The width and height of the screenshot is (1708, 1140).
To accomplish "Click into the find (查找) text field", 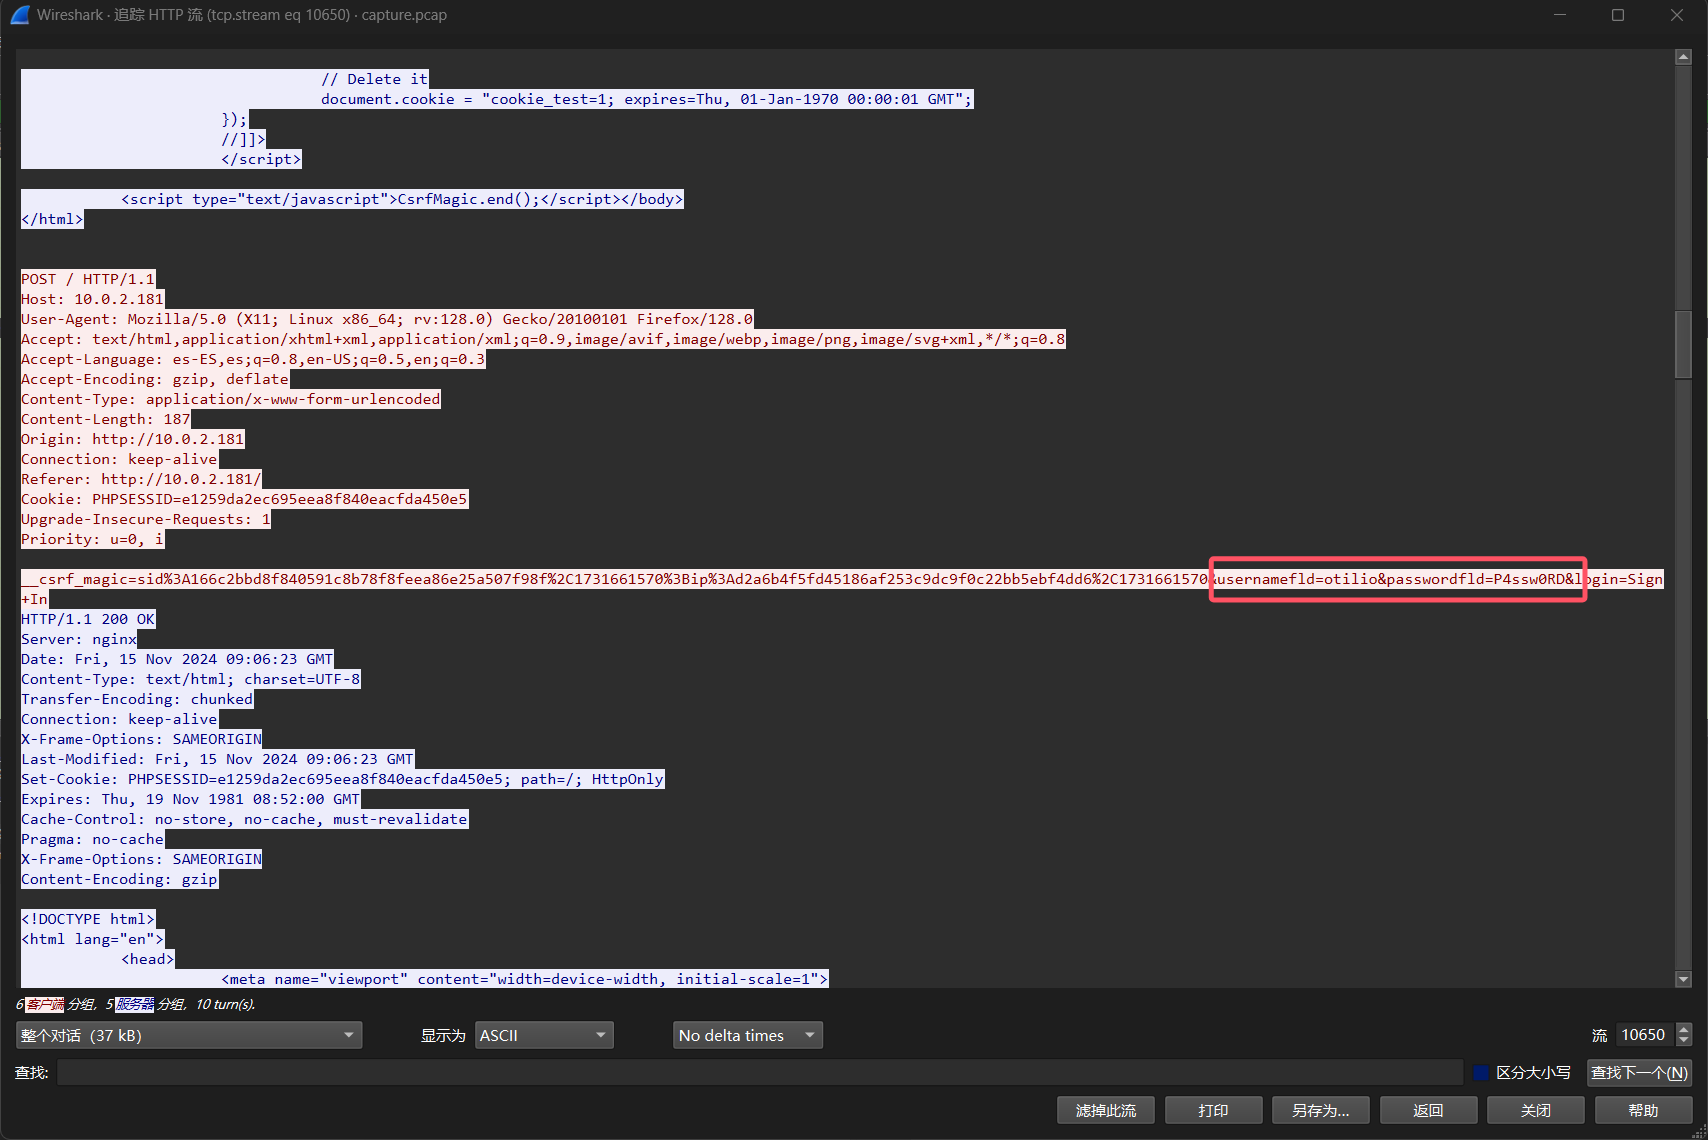I will [760, 1073].
